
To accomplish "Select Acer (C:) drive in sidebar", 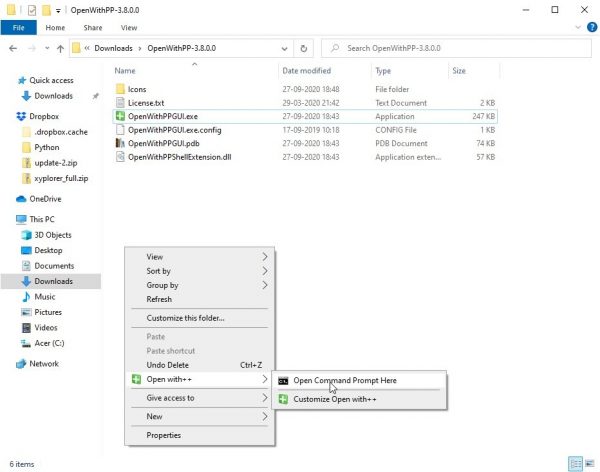I will click(x=49, y=343).
